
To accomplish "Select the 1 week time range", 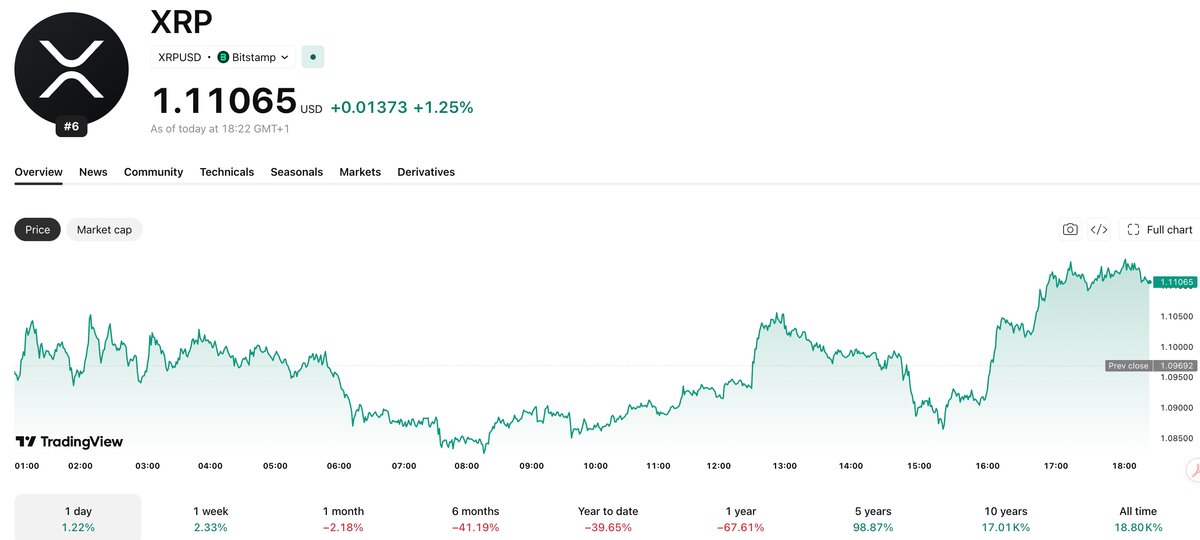I will tap(210, 518).
